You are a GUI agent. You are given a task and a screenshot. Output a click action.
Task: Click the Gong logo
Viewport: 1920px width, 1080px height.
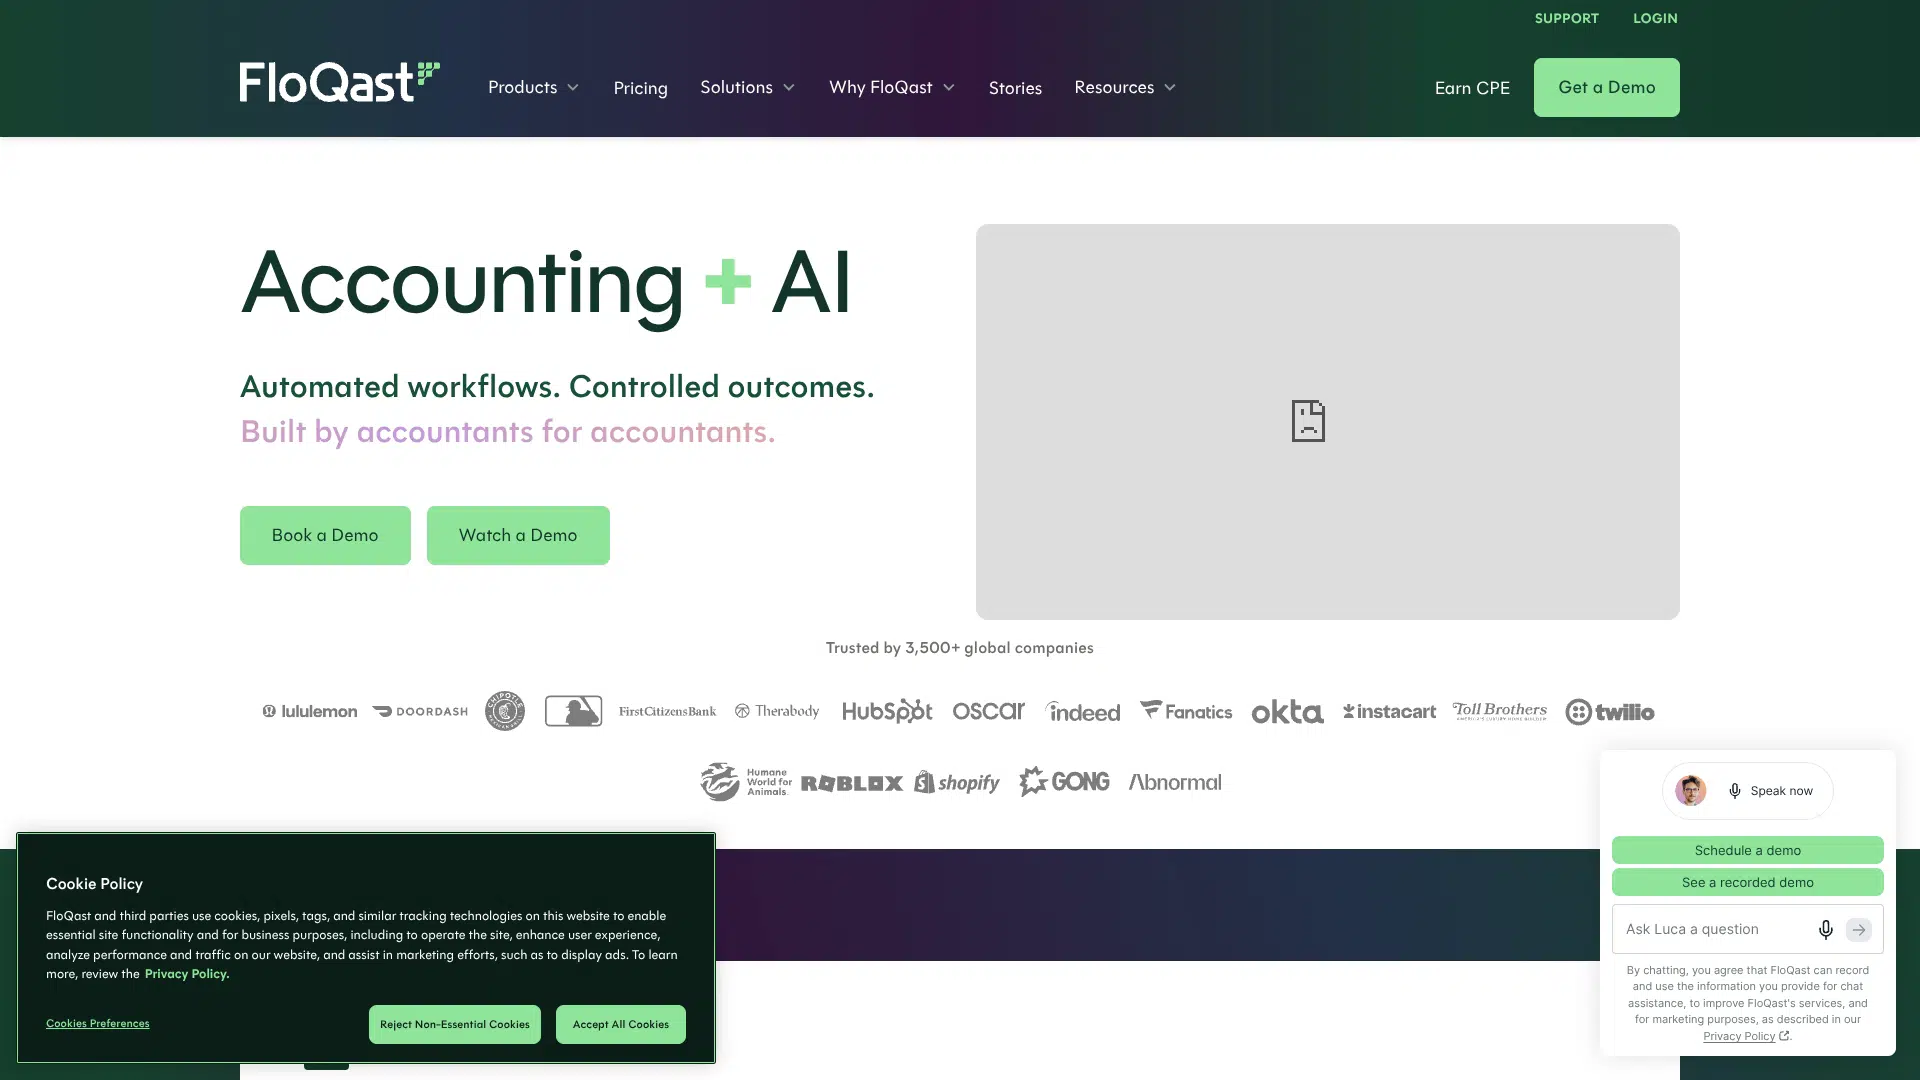click(x=1064, y=781)
